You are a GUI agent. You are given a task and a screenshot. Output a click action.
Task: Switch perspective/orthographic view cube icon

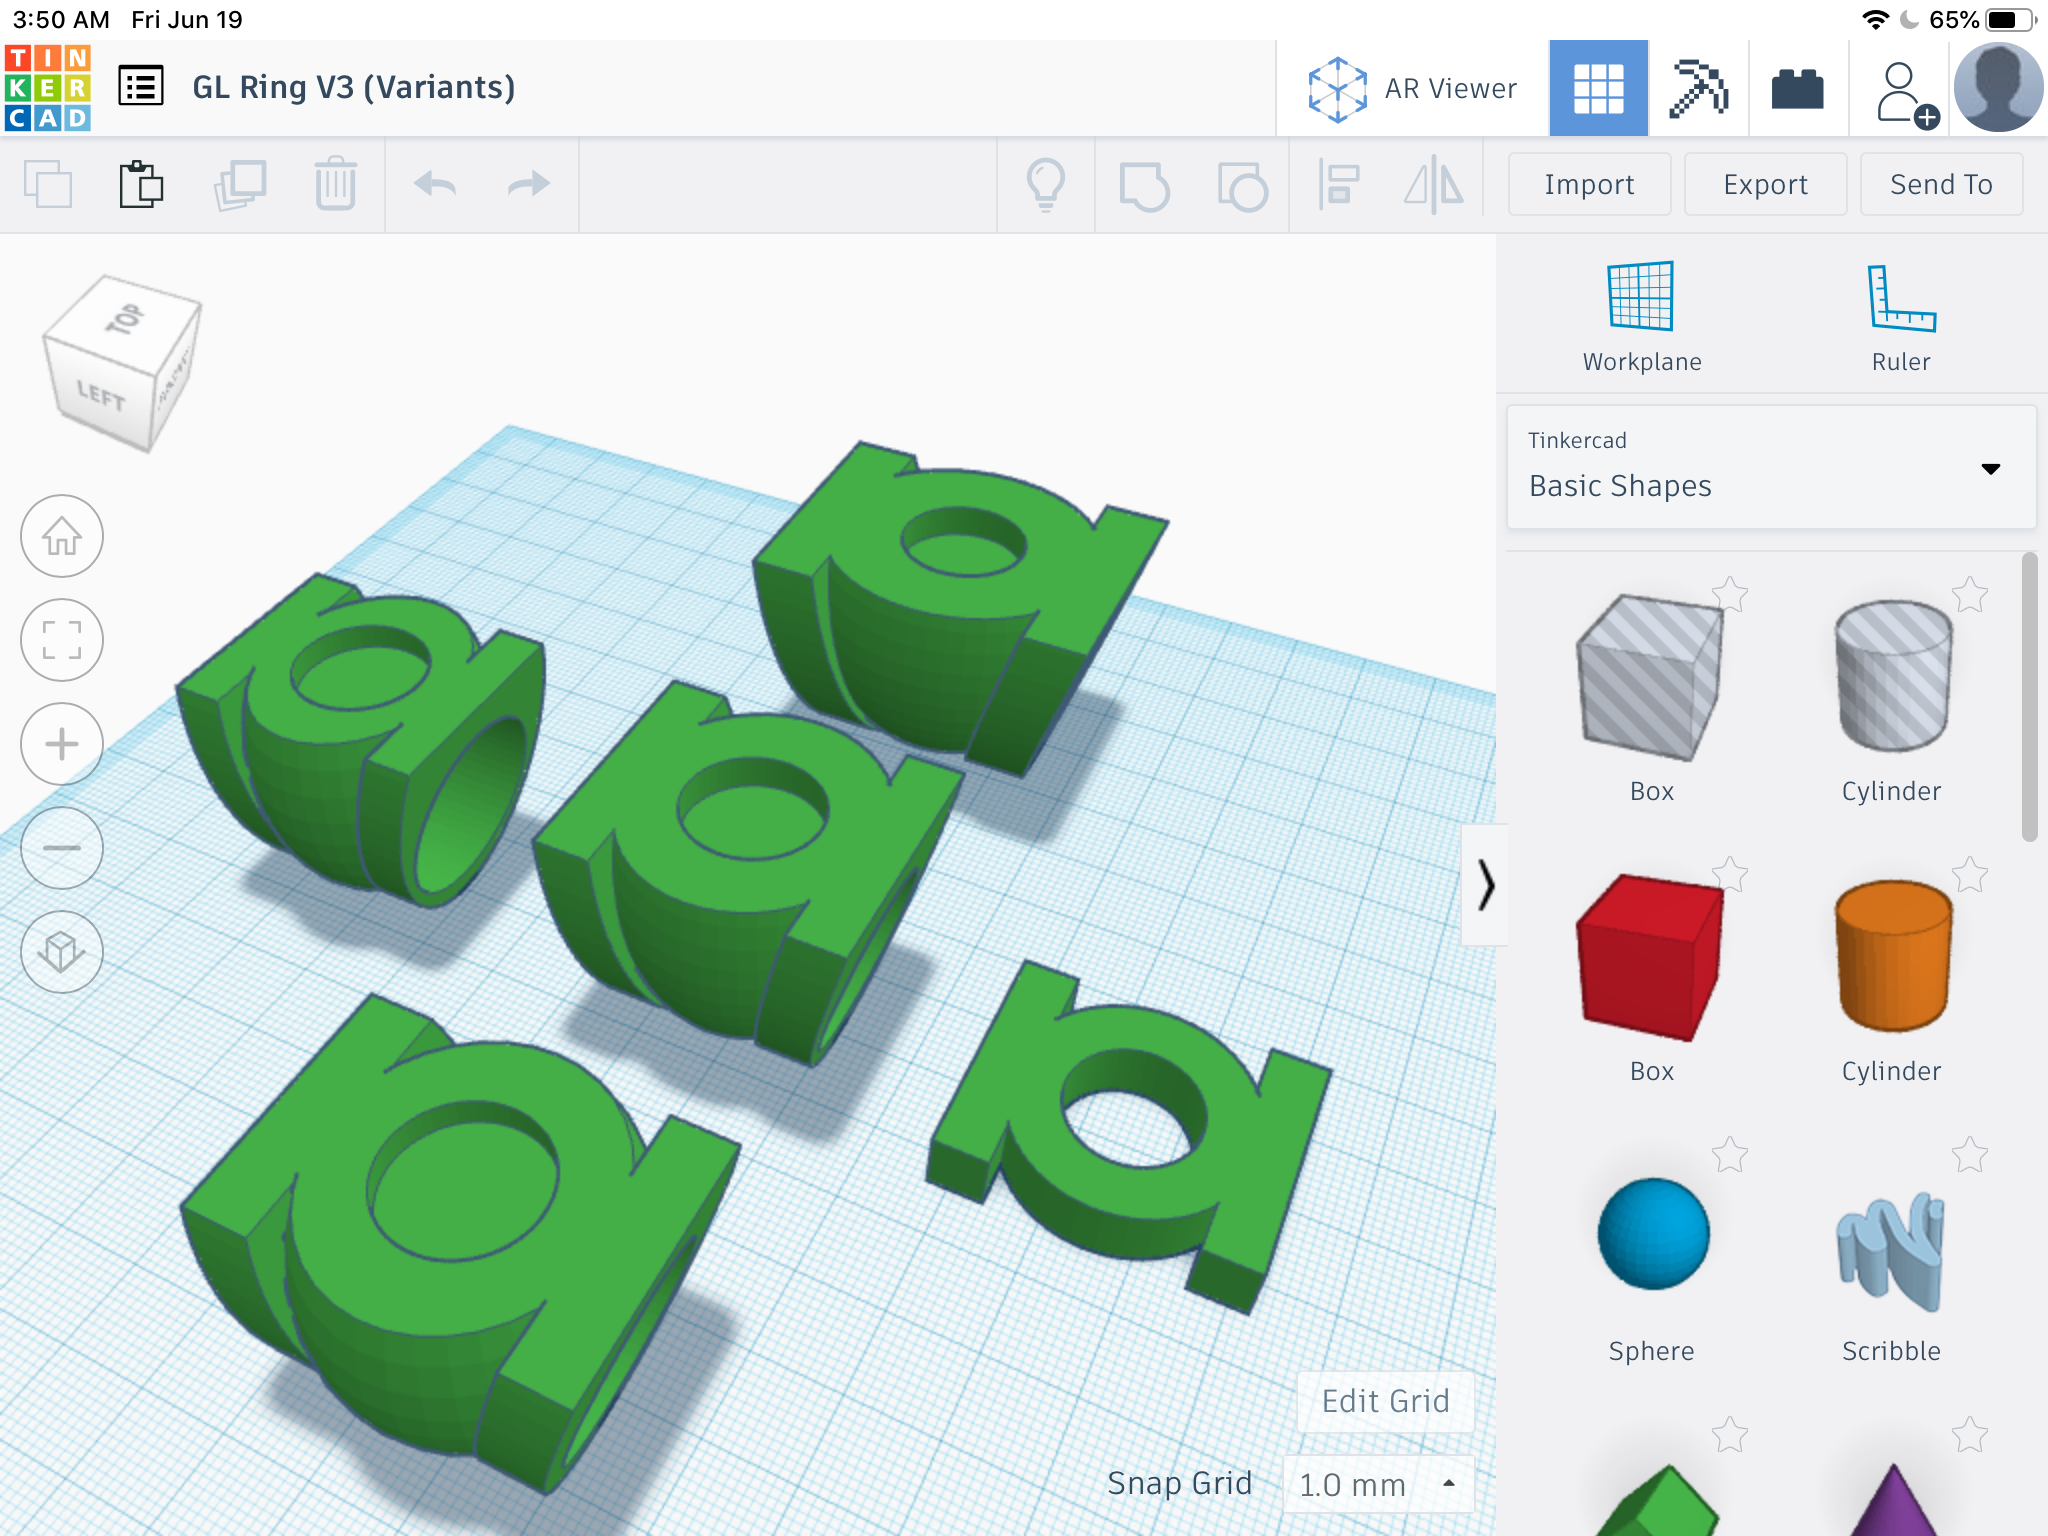click(x=62, y=953)
